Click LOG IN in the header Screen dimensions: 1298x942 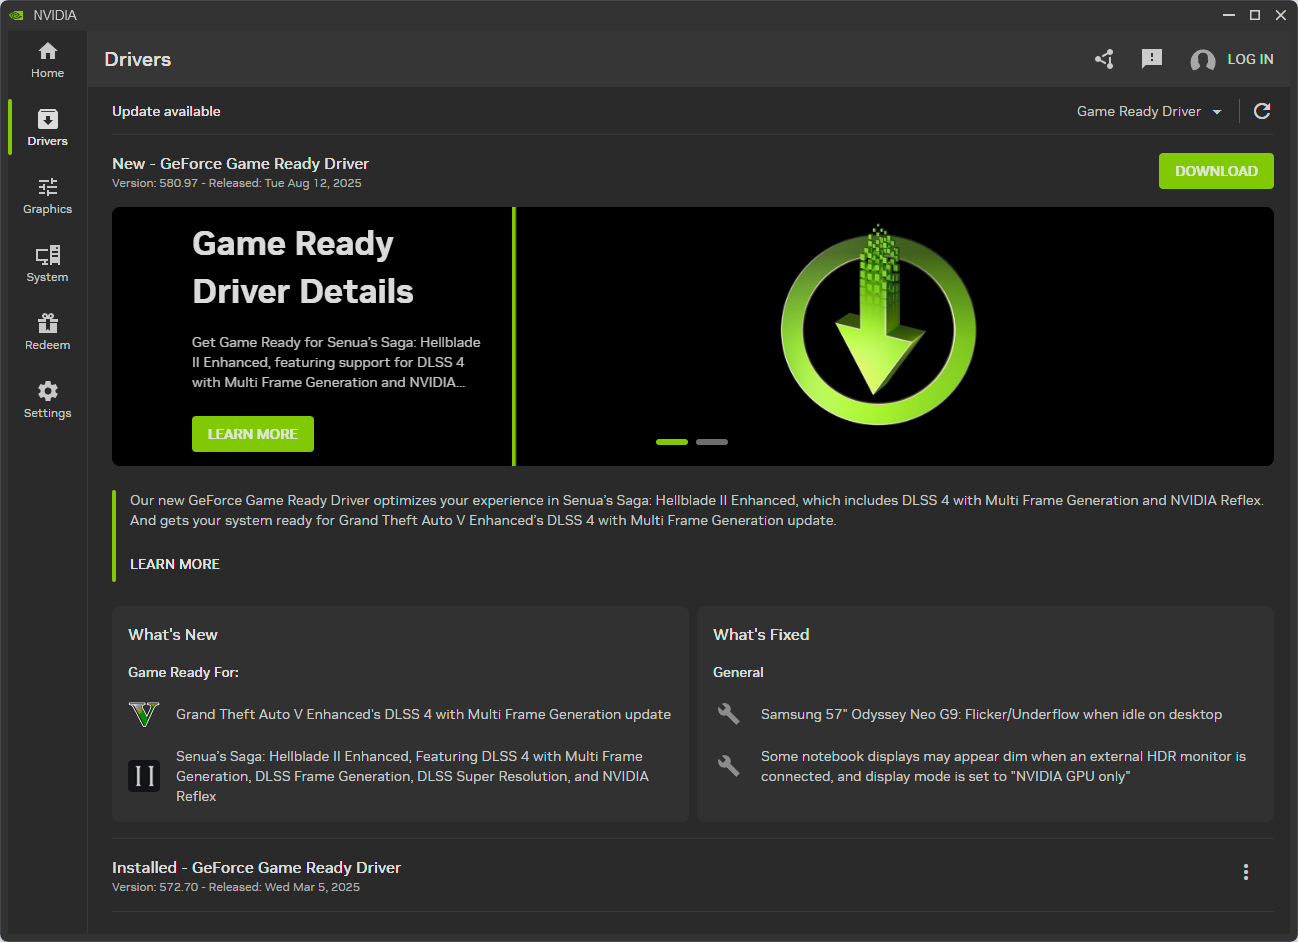click(1250, 59)
